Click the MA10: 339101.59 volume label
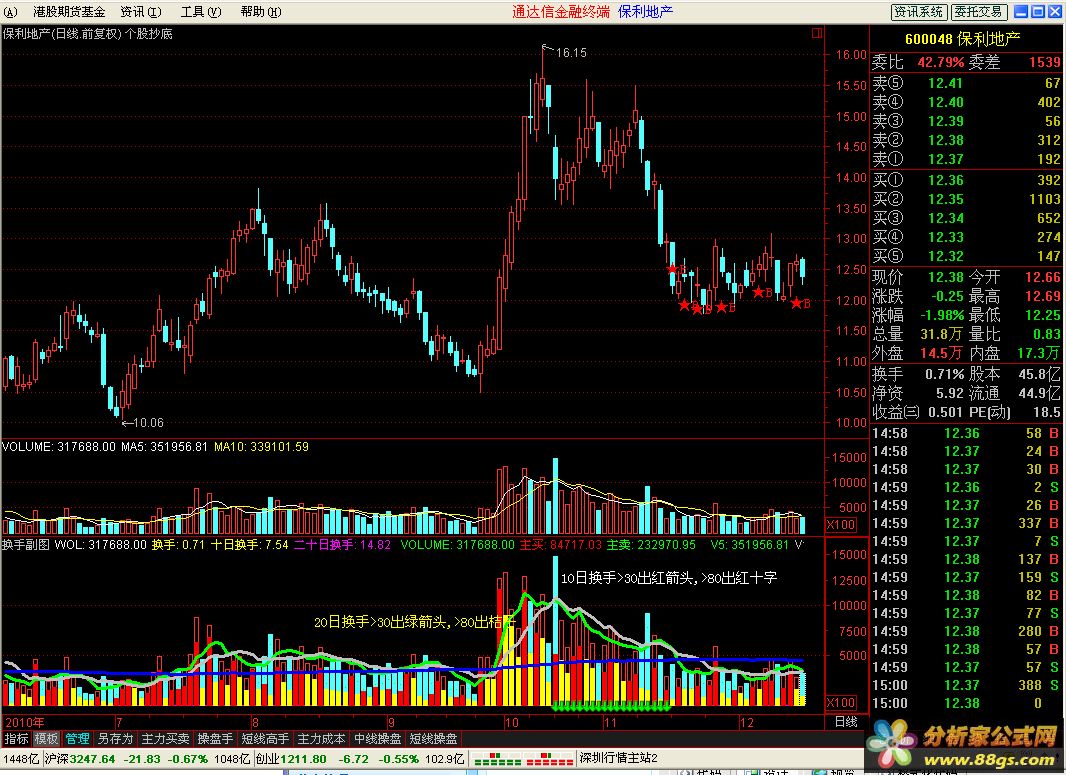Screen dimensions: 1066x775 261,447
